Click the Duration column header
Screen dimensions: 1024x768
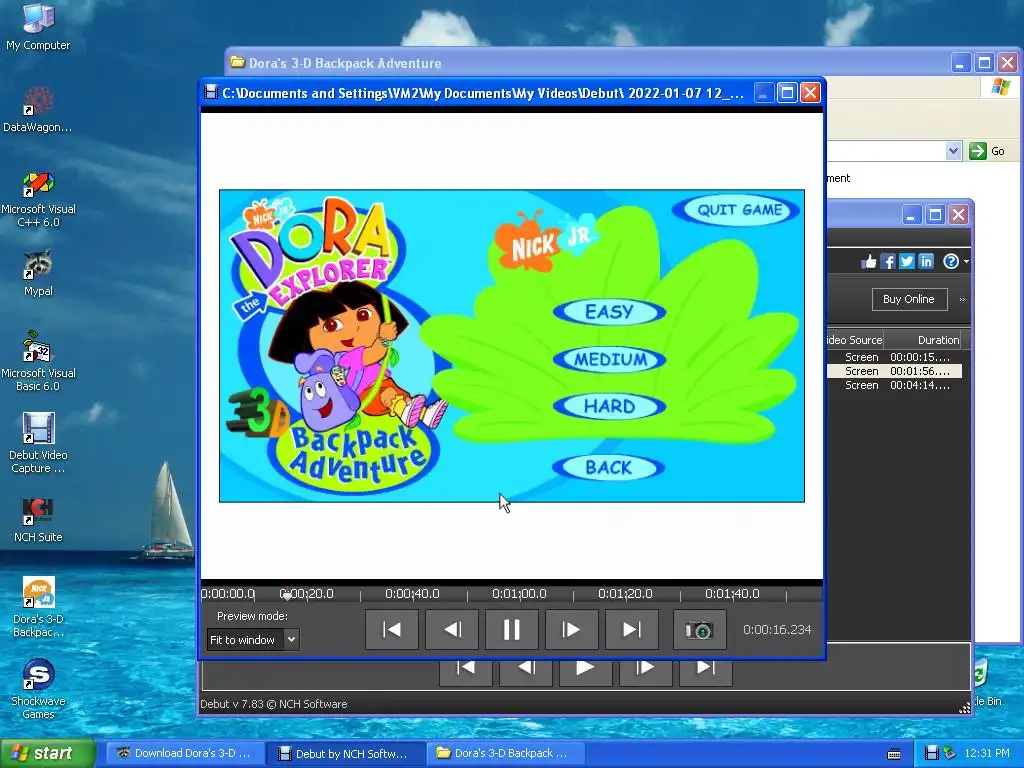click(x=922, y=340)
